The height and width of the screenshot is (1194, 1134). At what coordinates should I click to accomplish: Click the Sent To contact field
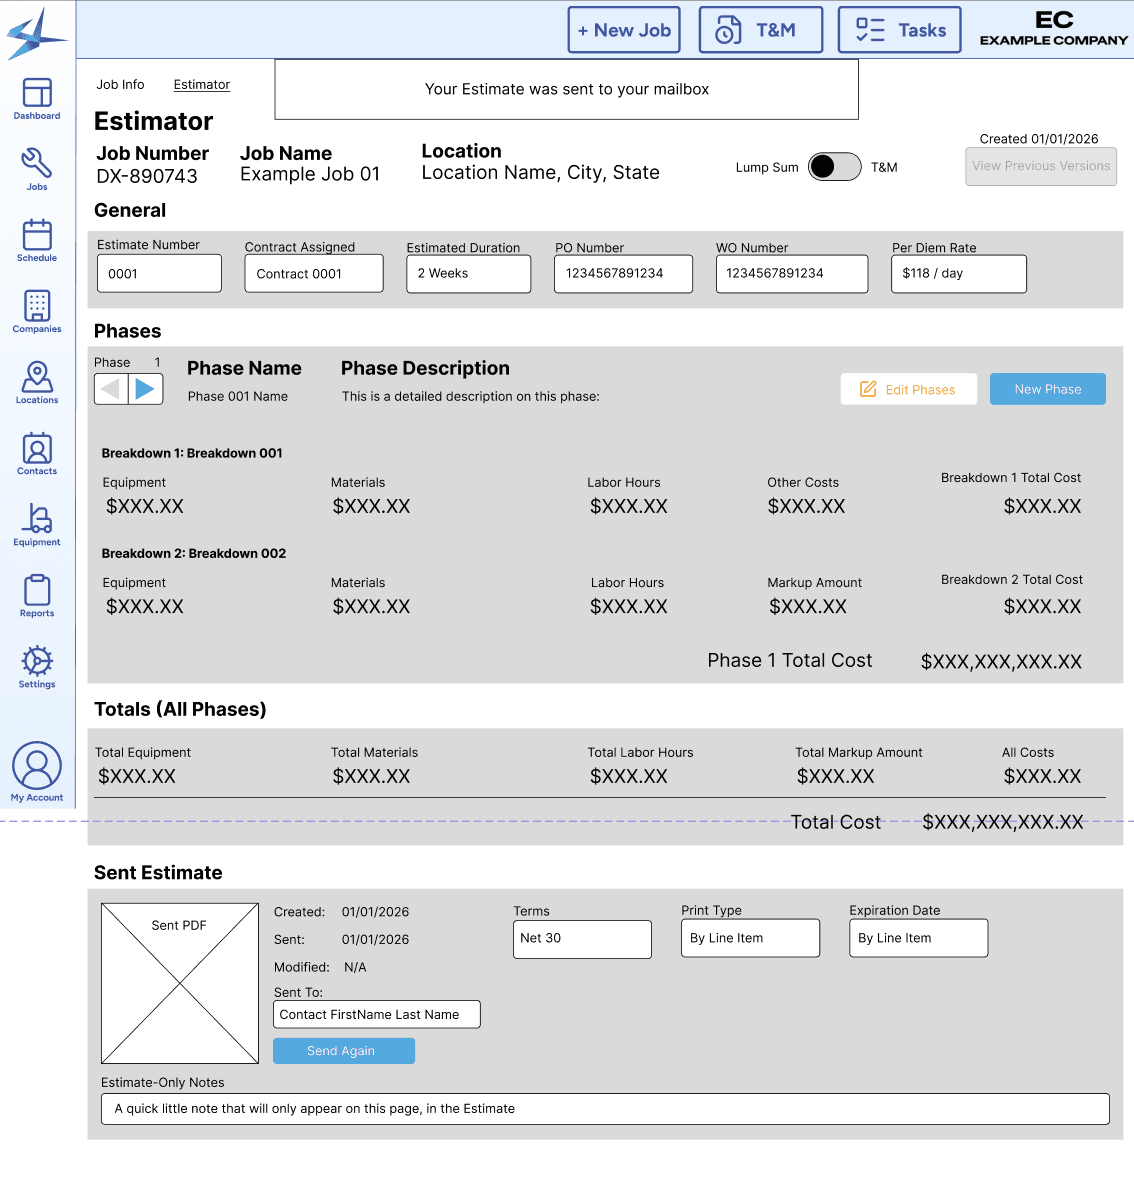pyautogui.click(x=377, y=1014)
